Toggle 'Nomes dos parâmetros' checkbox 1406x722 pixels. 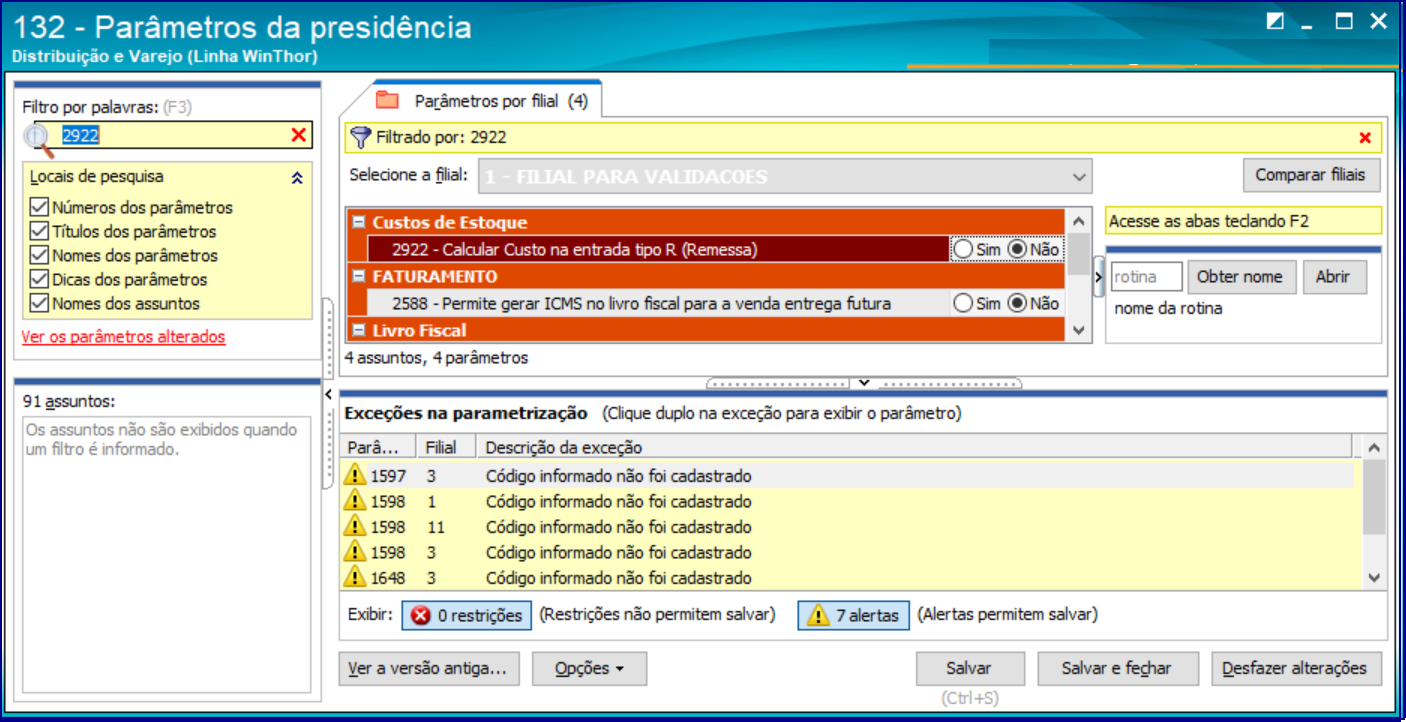pyautogui.click(x=39, y=255)
